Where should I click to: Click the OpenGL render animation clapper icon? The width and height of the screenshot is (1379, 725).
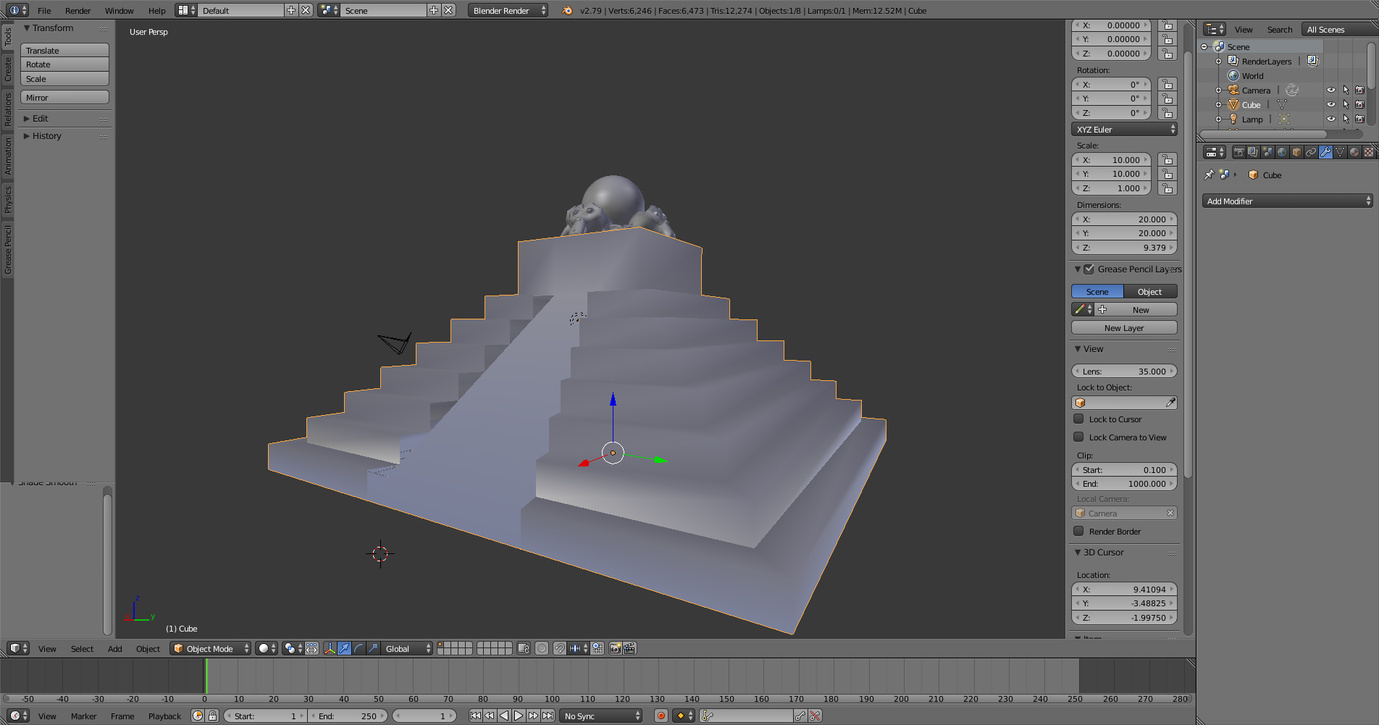click(x=630, y=648)
